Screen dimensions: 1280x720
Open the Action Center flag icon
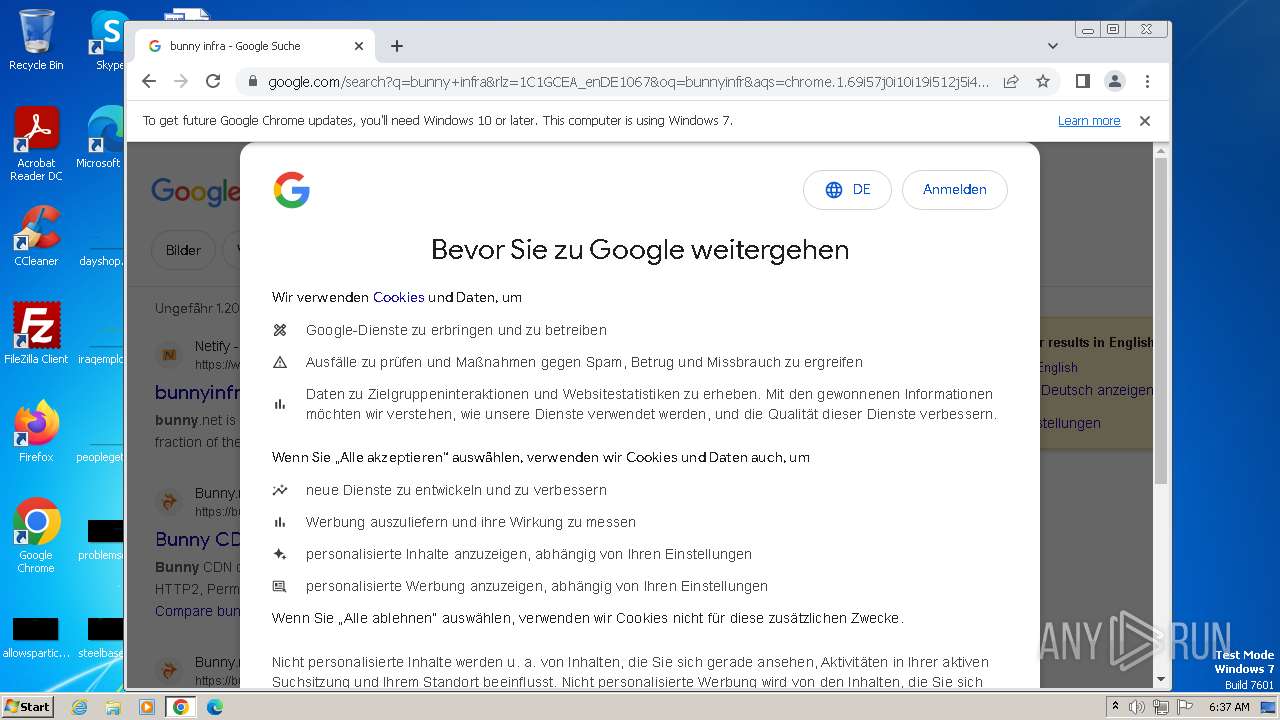click(1185, 707)
